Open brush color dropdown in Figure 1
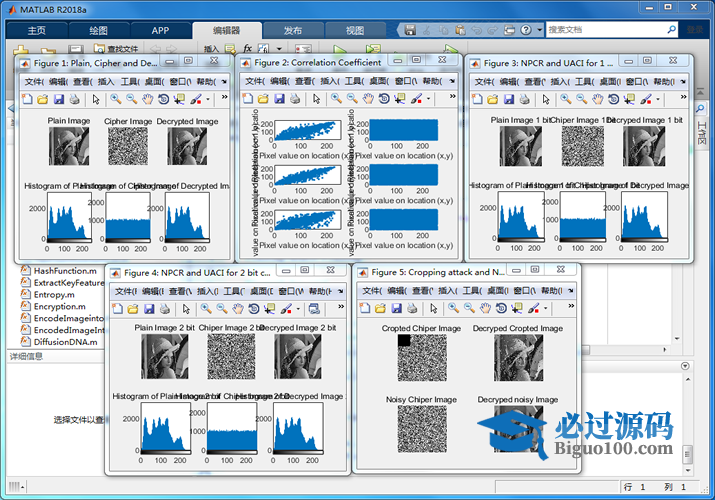This screenshot has height=500, width=715. (x=208, y=99)
